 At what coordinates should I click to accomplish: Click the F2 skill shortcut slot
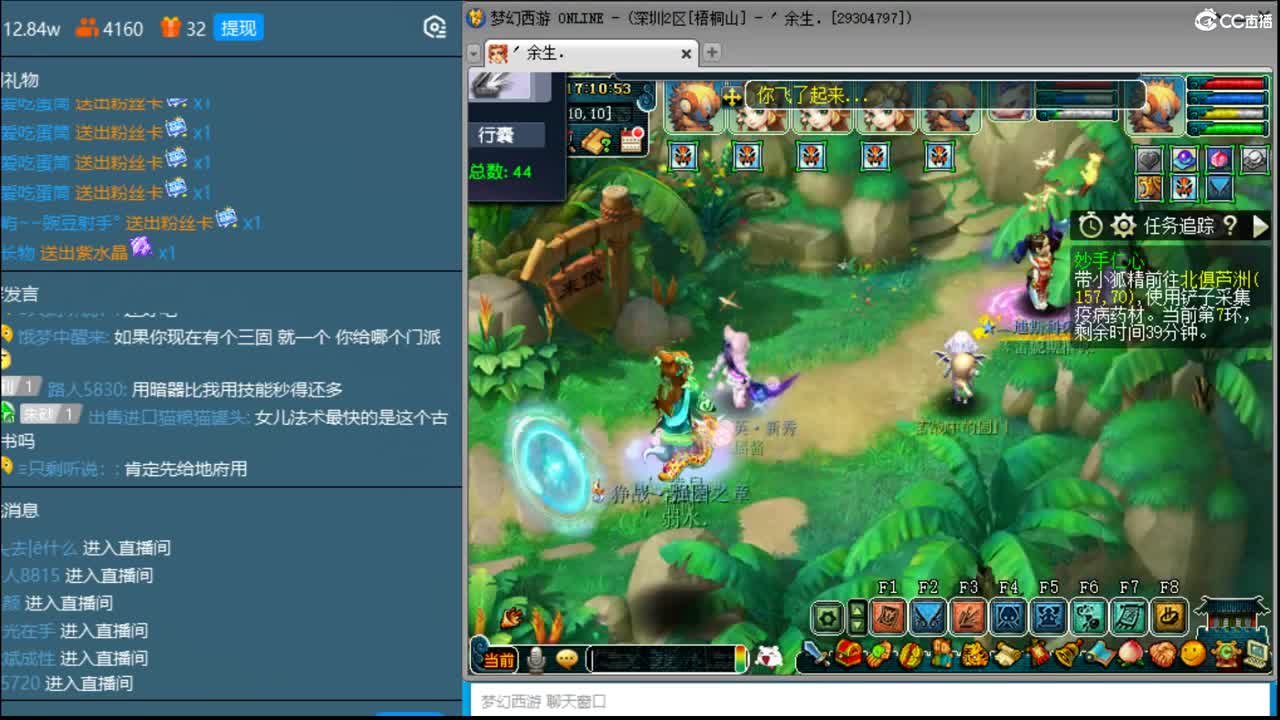928,618
